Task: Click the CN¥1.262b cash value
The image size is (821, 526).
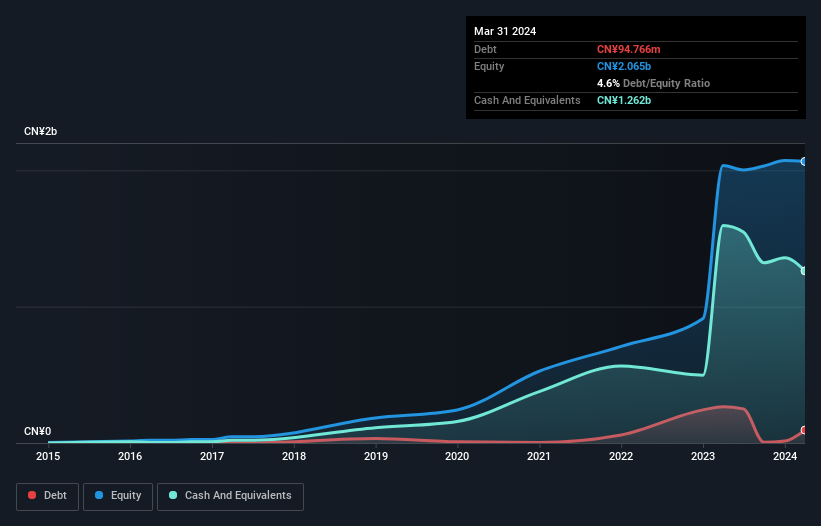Action: [624, 100]
